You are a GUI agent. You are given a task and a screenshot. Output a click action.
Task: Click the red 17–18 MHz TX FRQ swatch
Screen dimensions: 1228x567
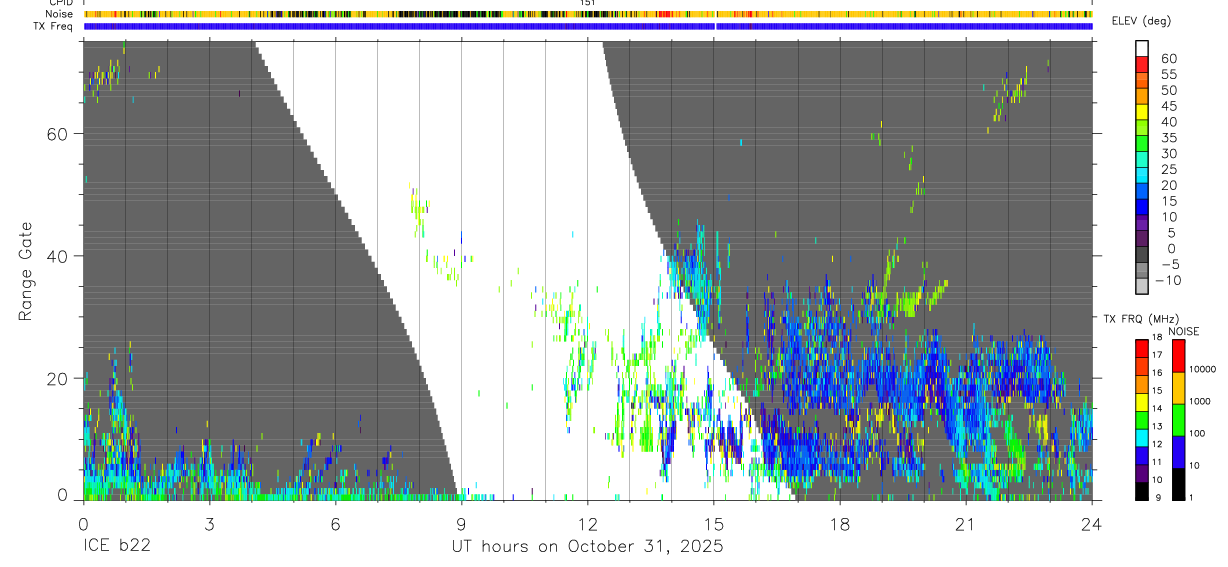coord(1142,348)
